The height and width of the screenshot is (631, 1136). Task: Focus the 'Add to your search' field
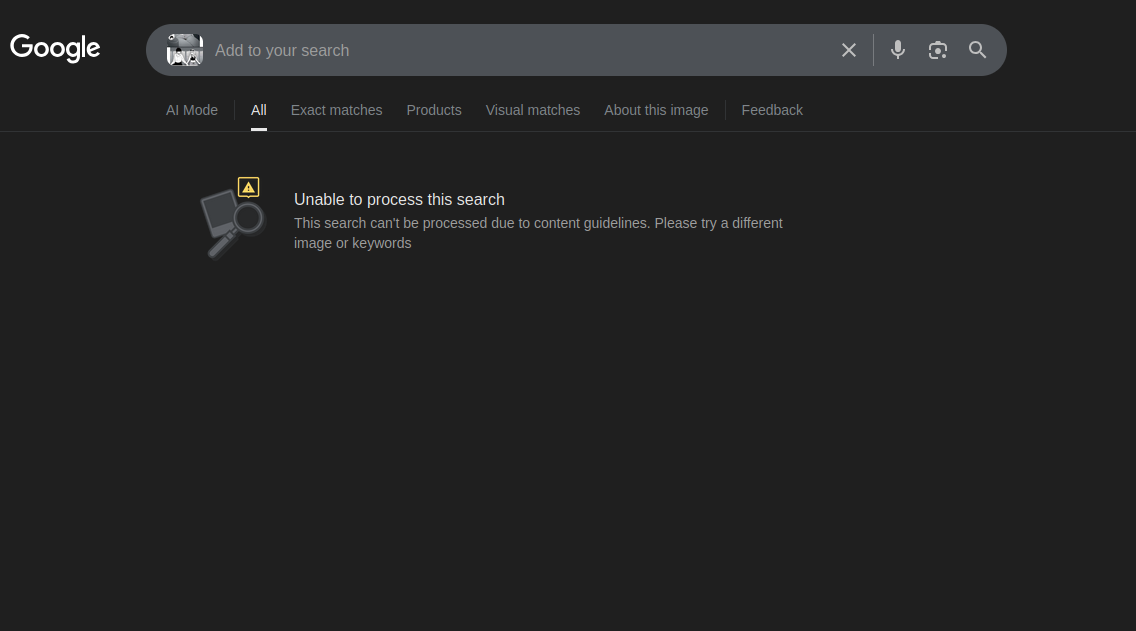518,51
